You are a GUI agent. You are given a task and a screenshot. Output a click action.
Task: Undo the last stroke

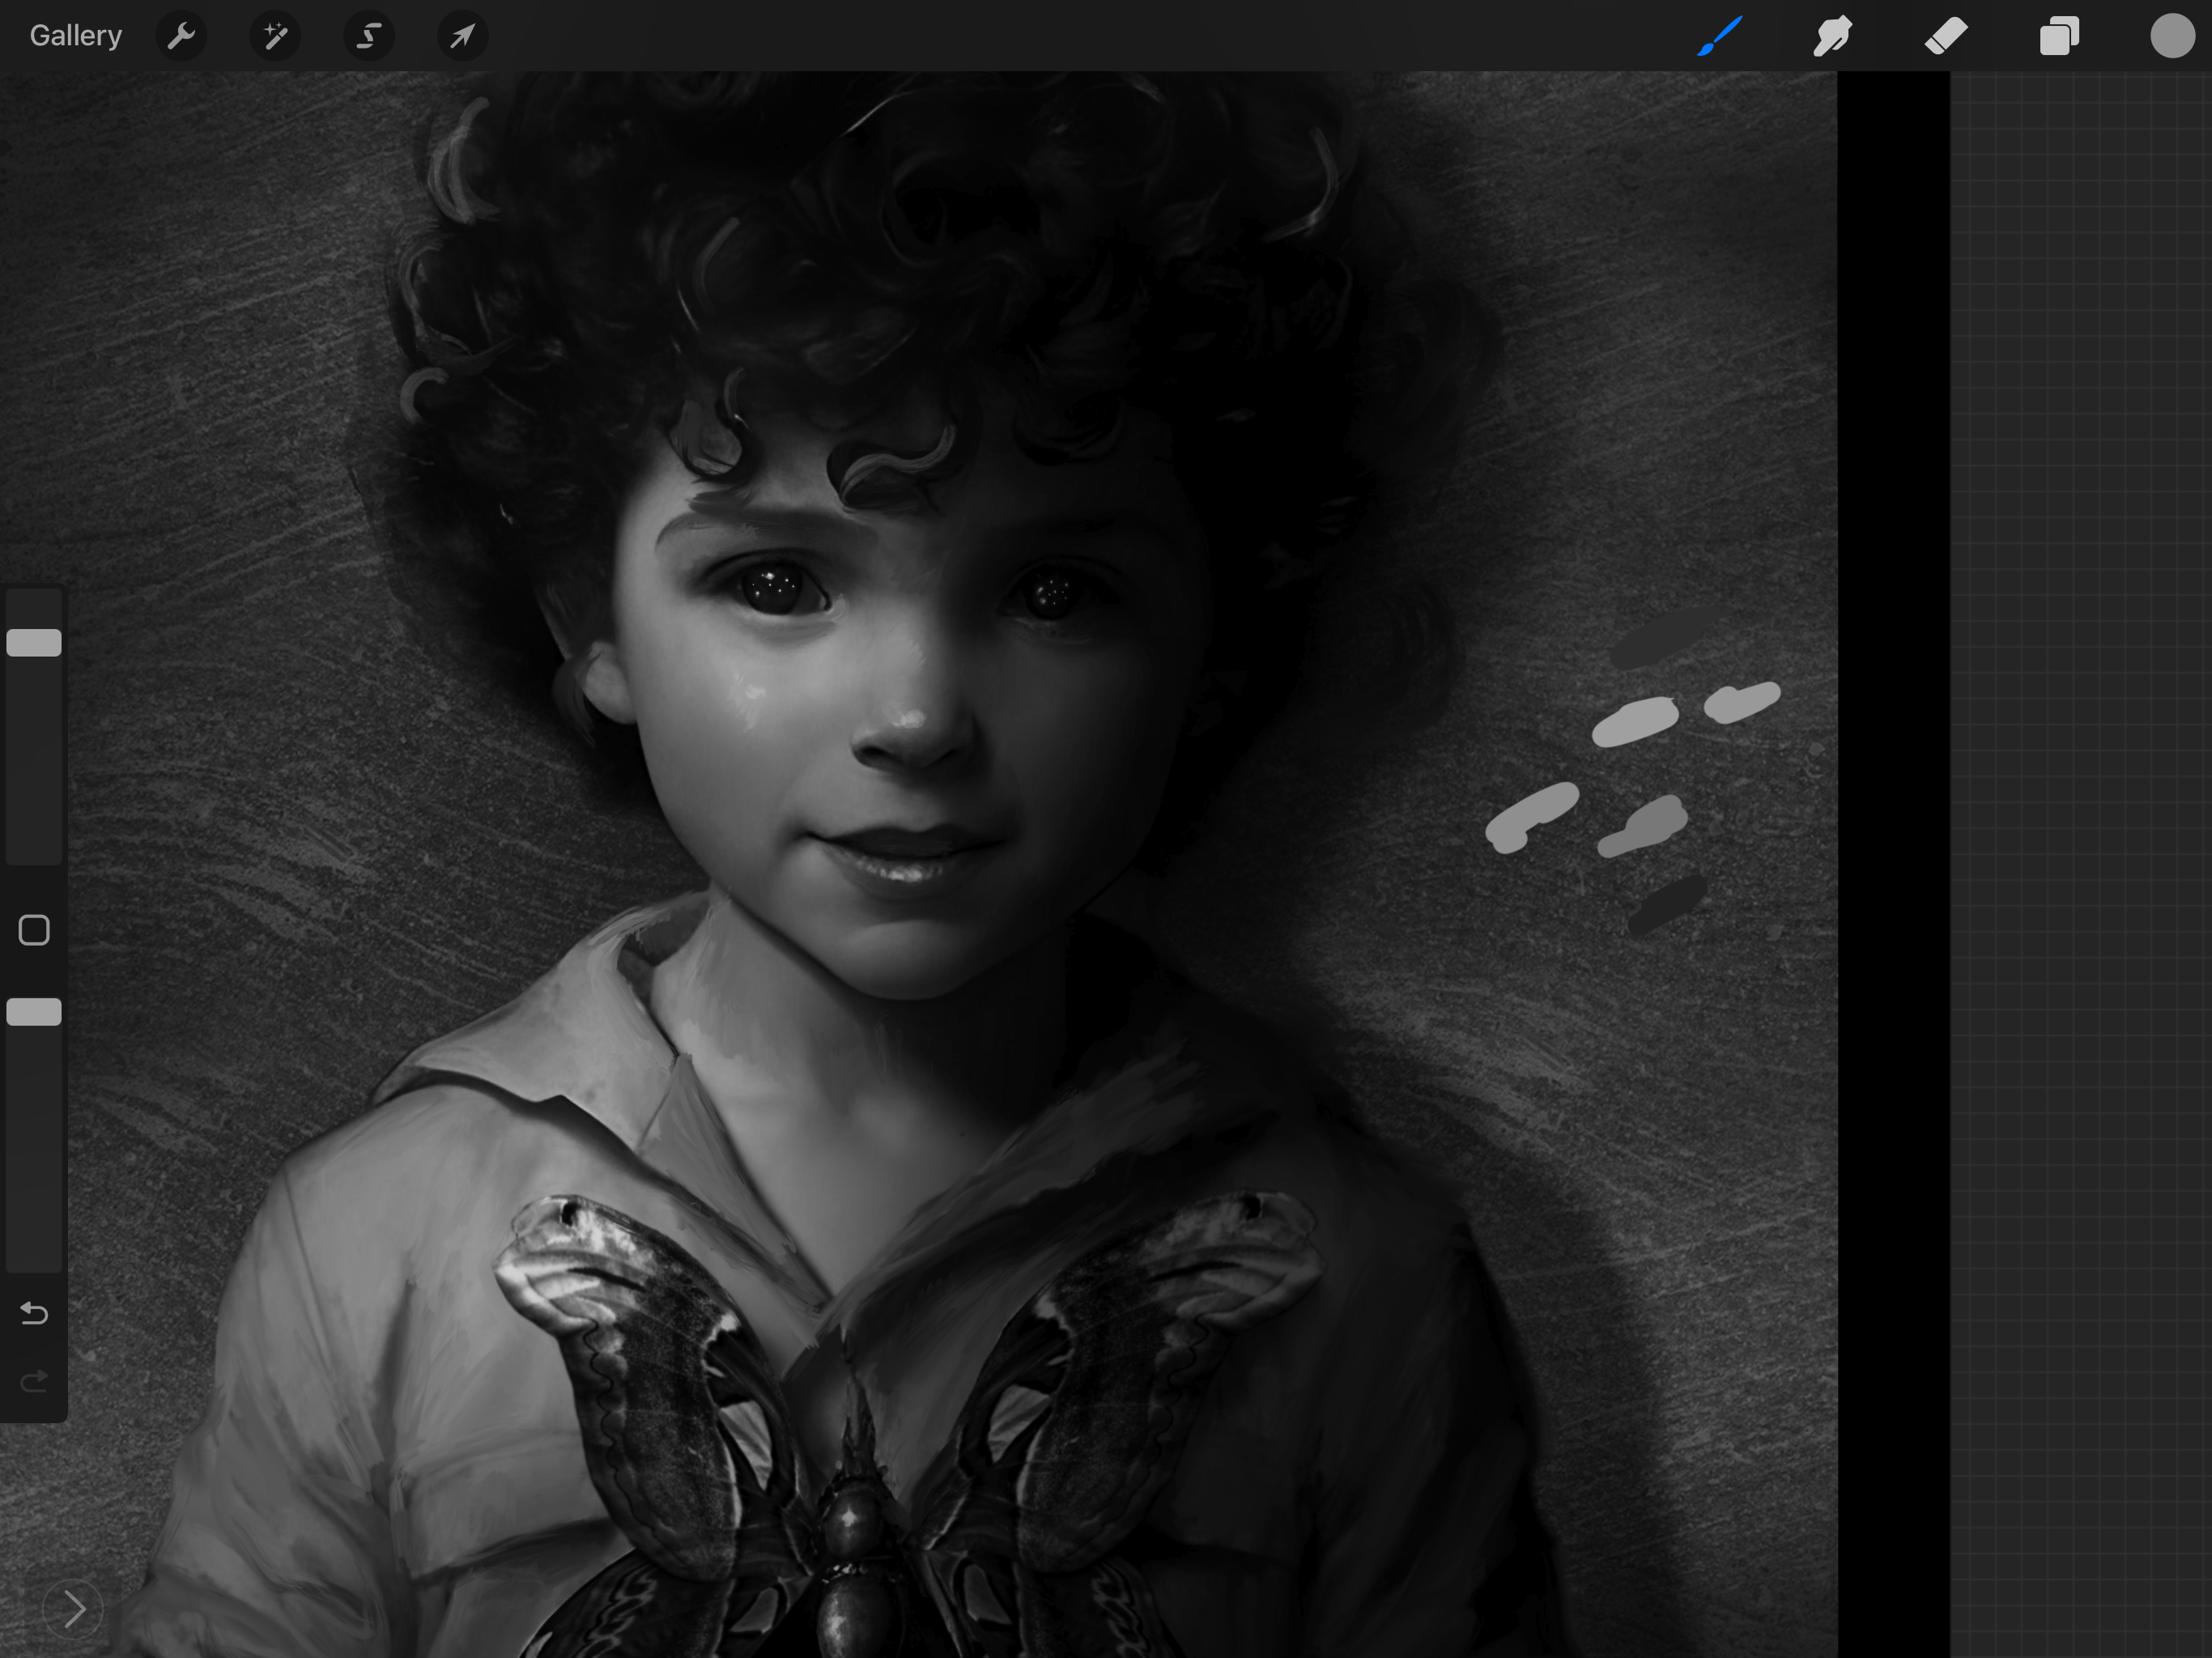[34, 1313]
